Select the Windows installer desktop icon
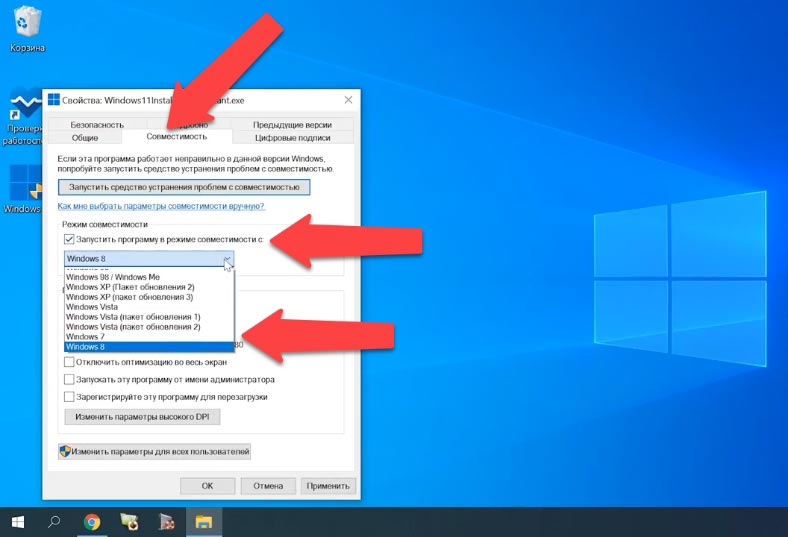 click(22, 188)
